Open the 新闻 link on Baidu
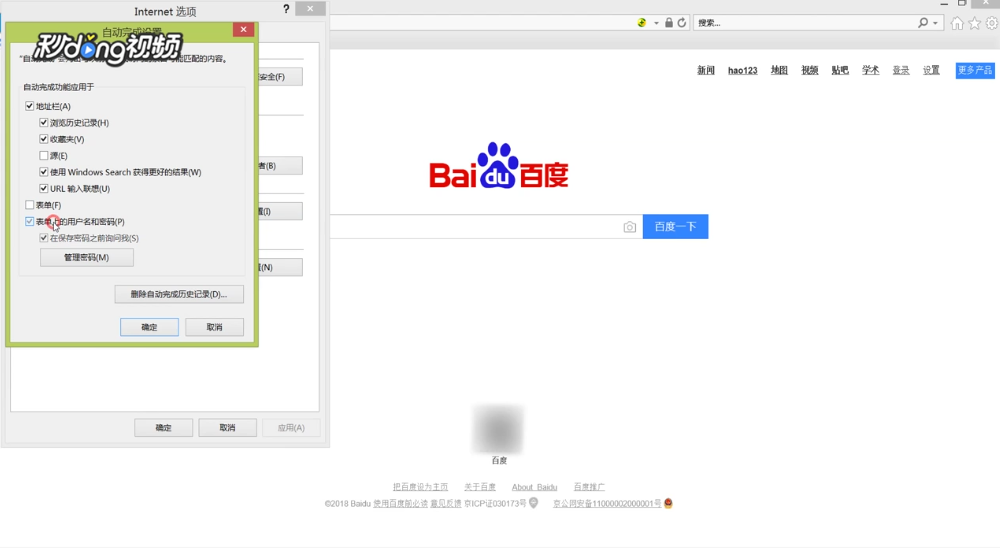Viewport: 1000px width, 548px height. 706,70
